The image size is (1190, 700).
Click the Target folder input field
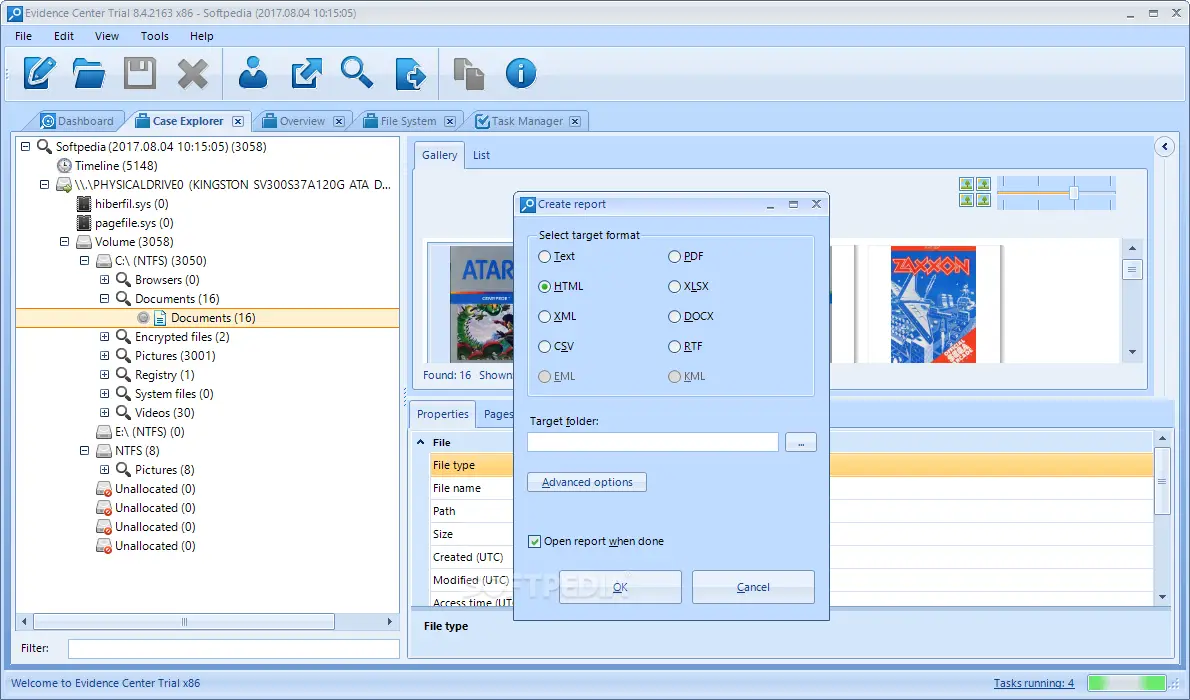653,442
